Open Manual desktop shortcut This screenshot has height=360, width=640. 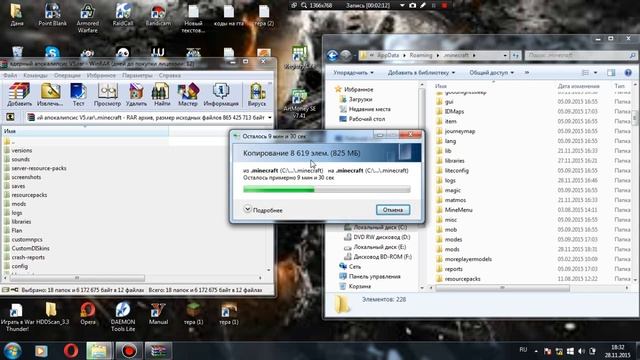pos(158,313)
